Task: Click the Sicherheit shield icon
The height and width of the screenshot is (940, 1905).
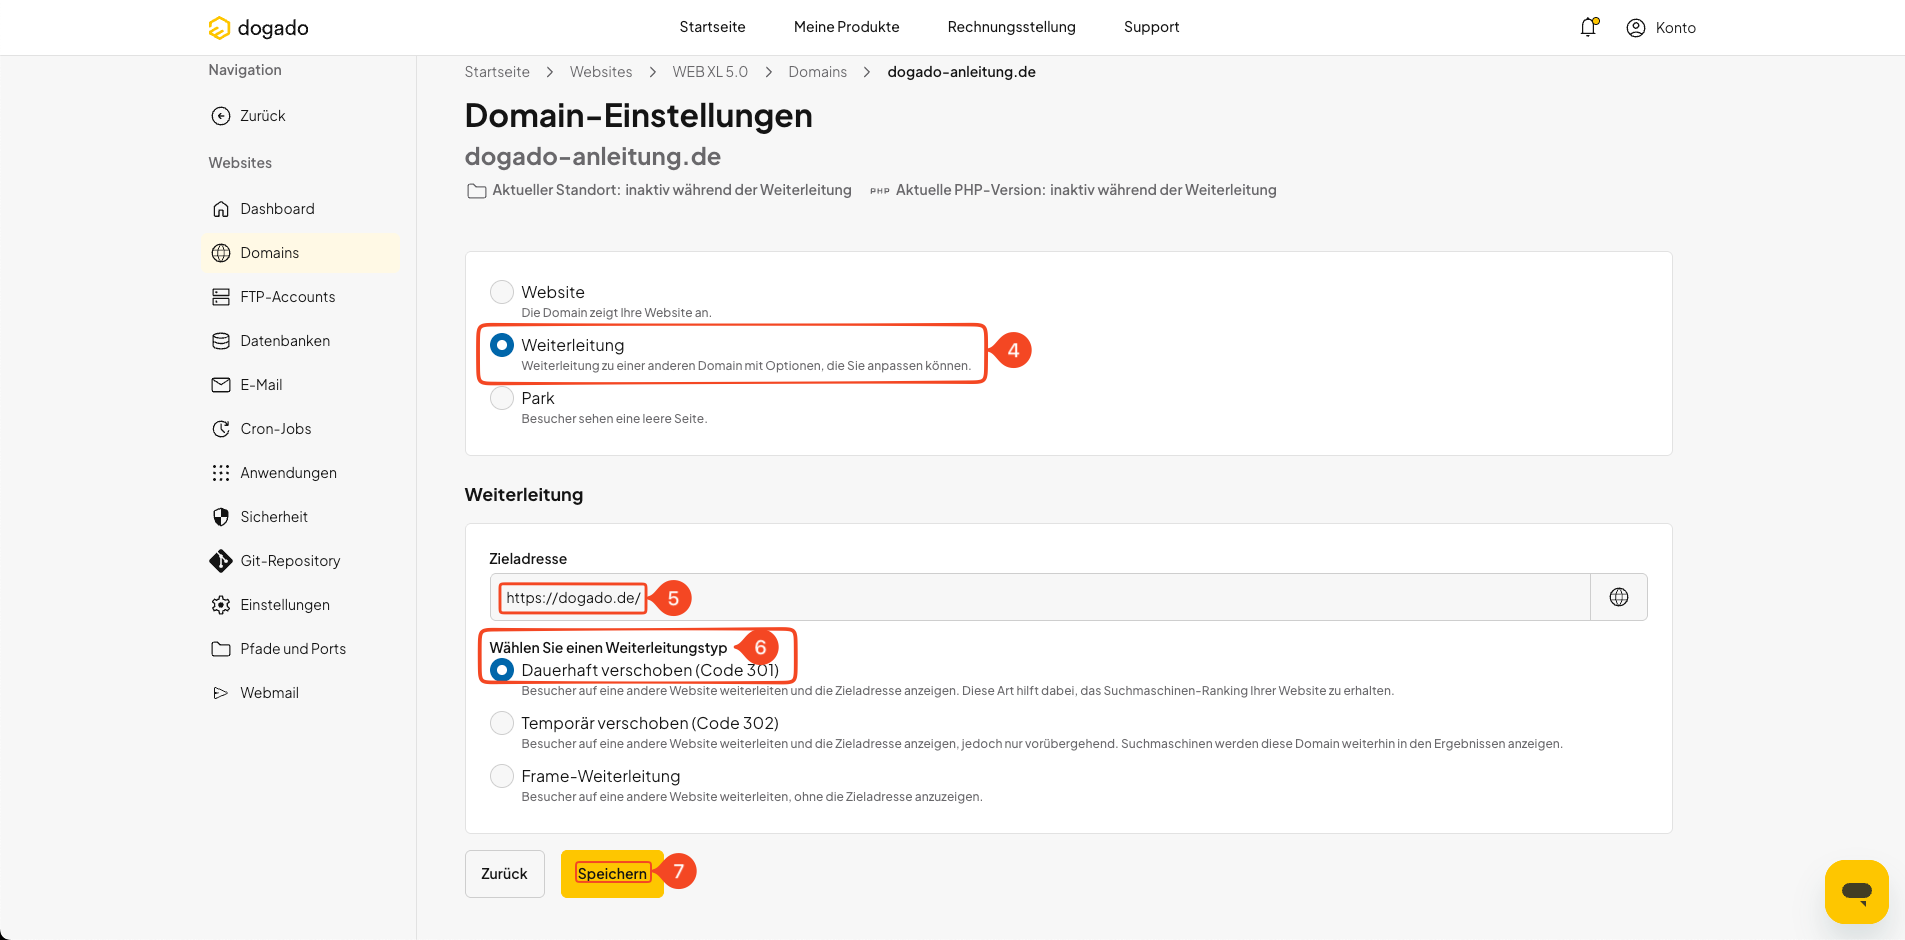Action: 221,517
